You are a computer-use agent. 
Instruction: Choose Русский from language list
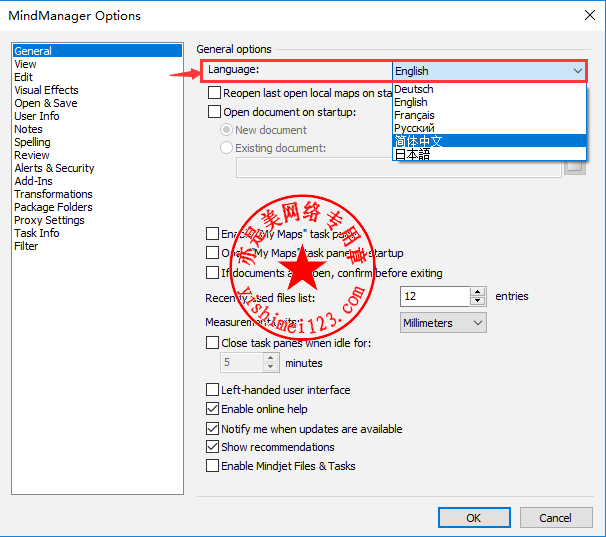(489, 128)
